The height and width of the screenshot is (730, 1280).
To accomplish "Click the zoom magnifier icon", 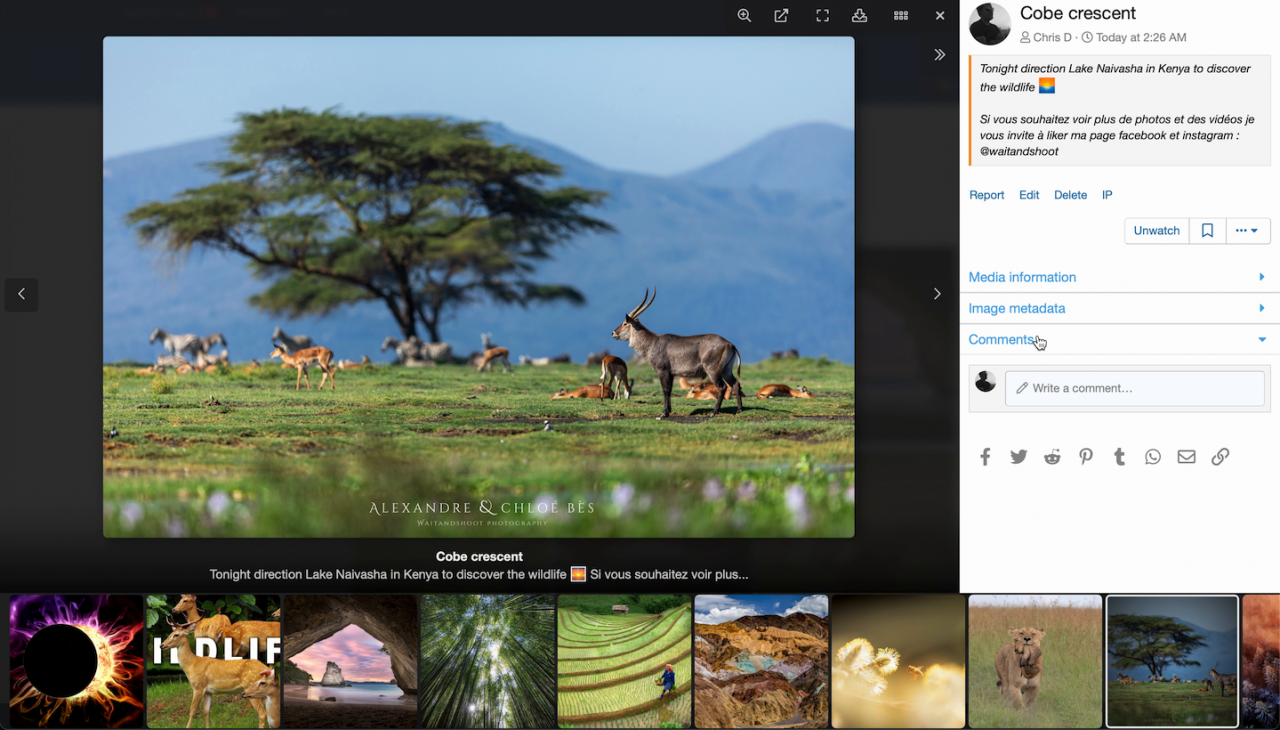I will coord(744,16).
